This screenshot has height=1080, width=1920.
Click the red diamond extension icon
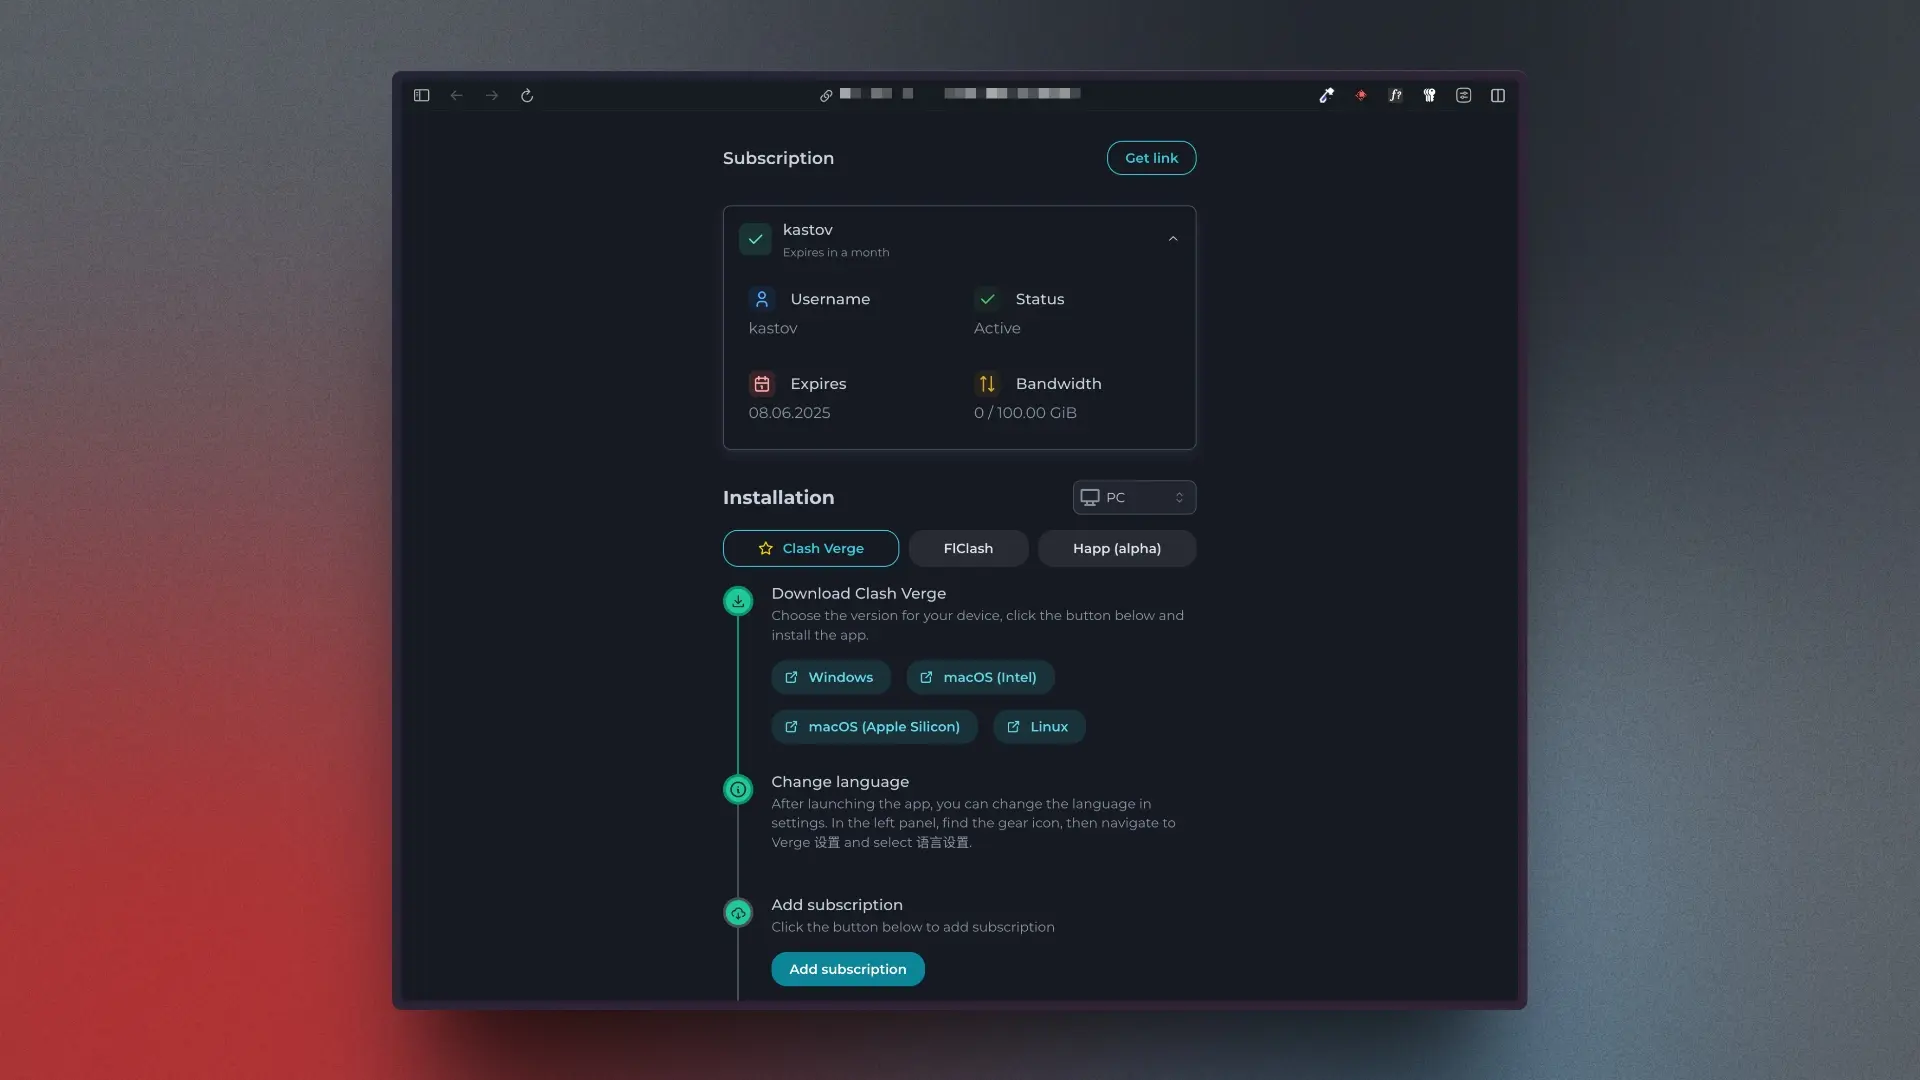click(1360, 95)
